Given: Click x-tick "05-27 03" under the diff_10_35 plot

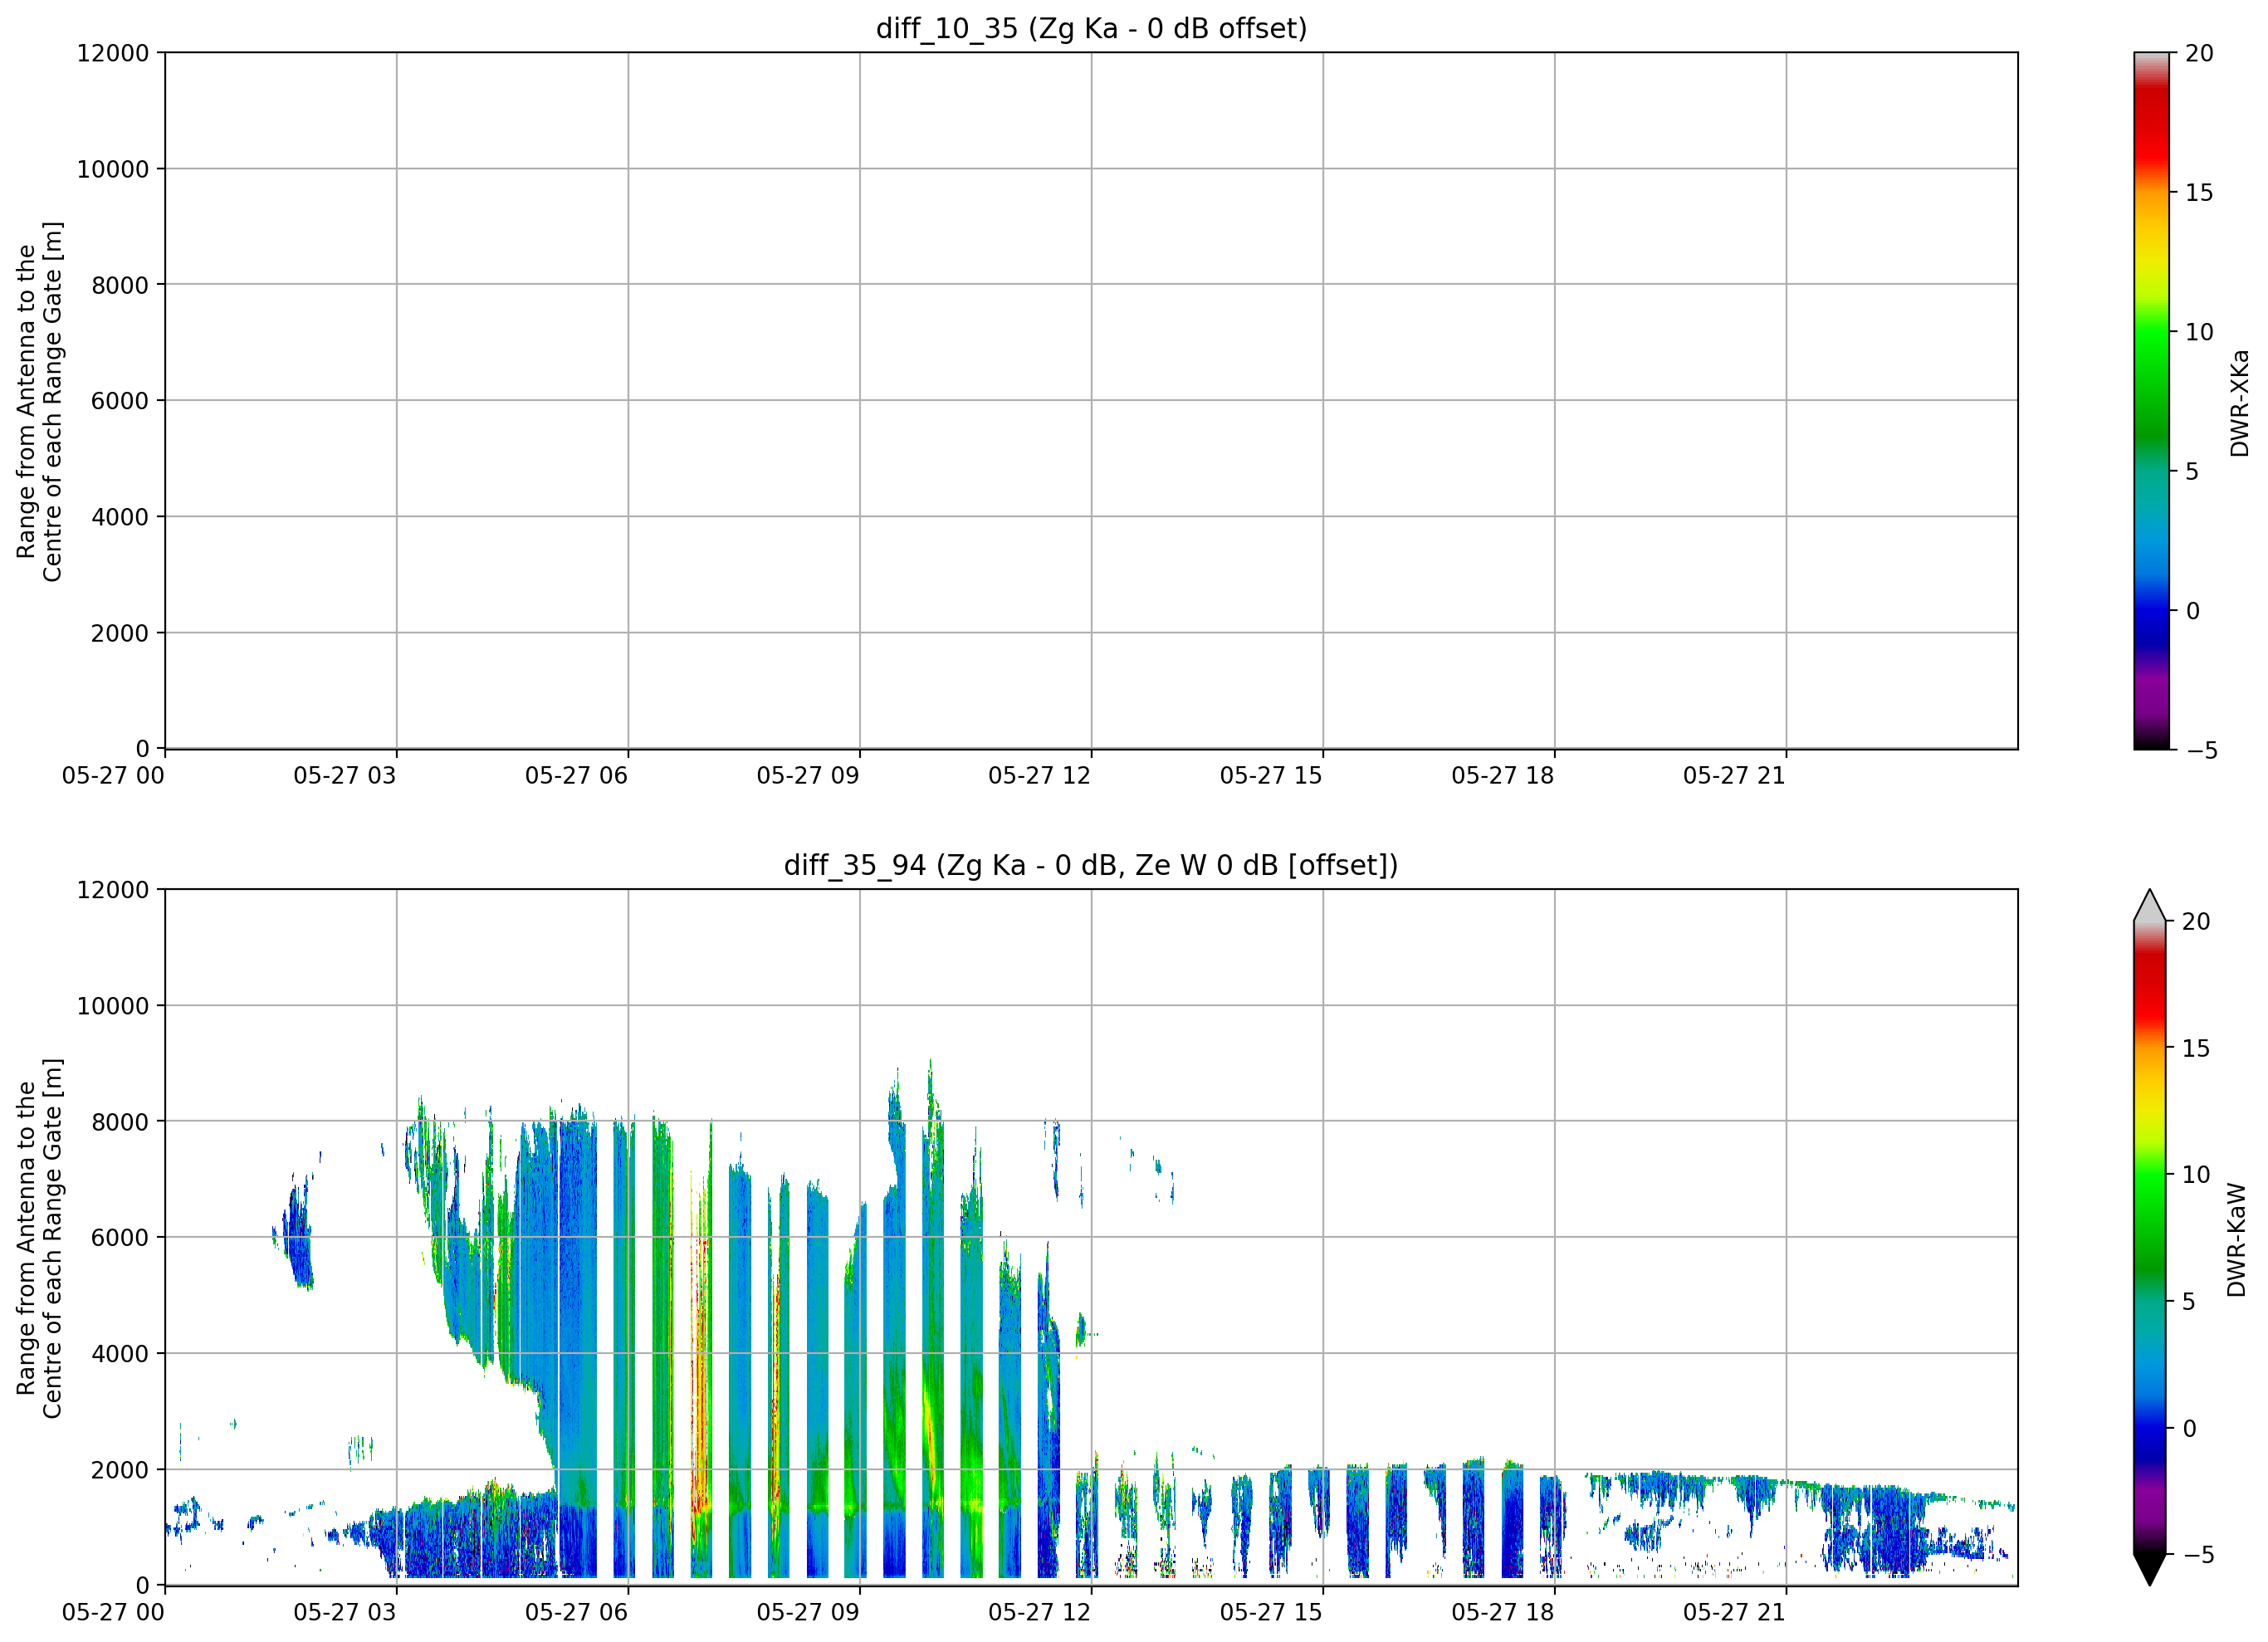Looking at the screenshot, I should (x=345, y=776).
